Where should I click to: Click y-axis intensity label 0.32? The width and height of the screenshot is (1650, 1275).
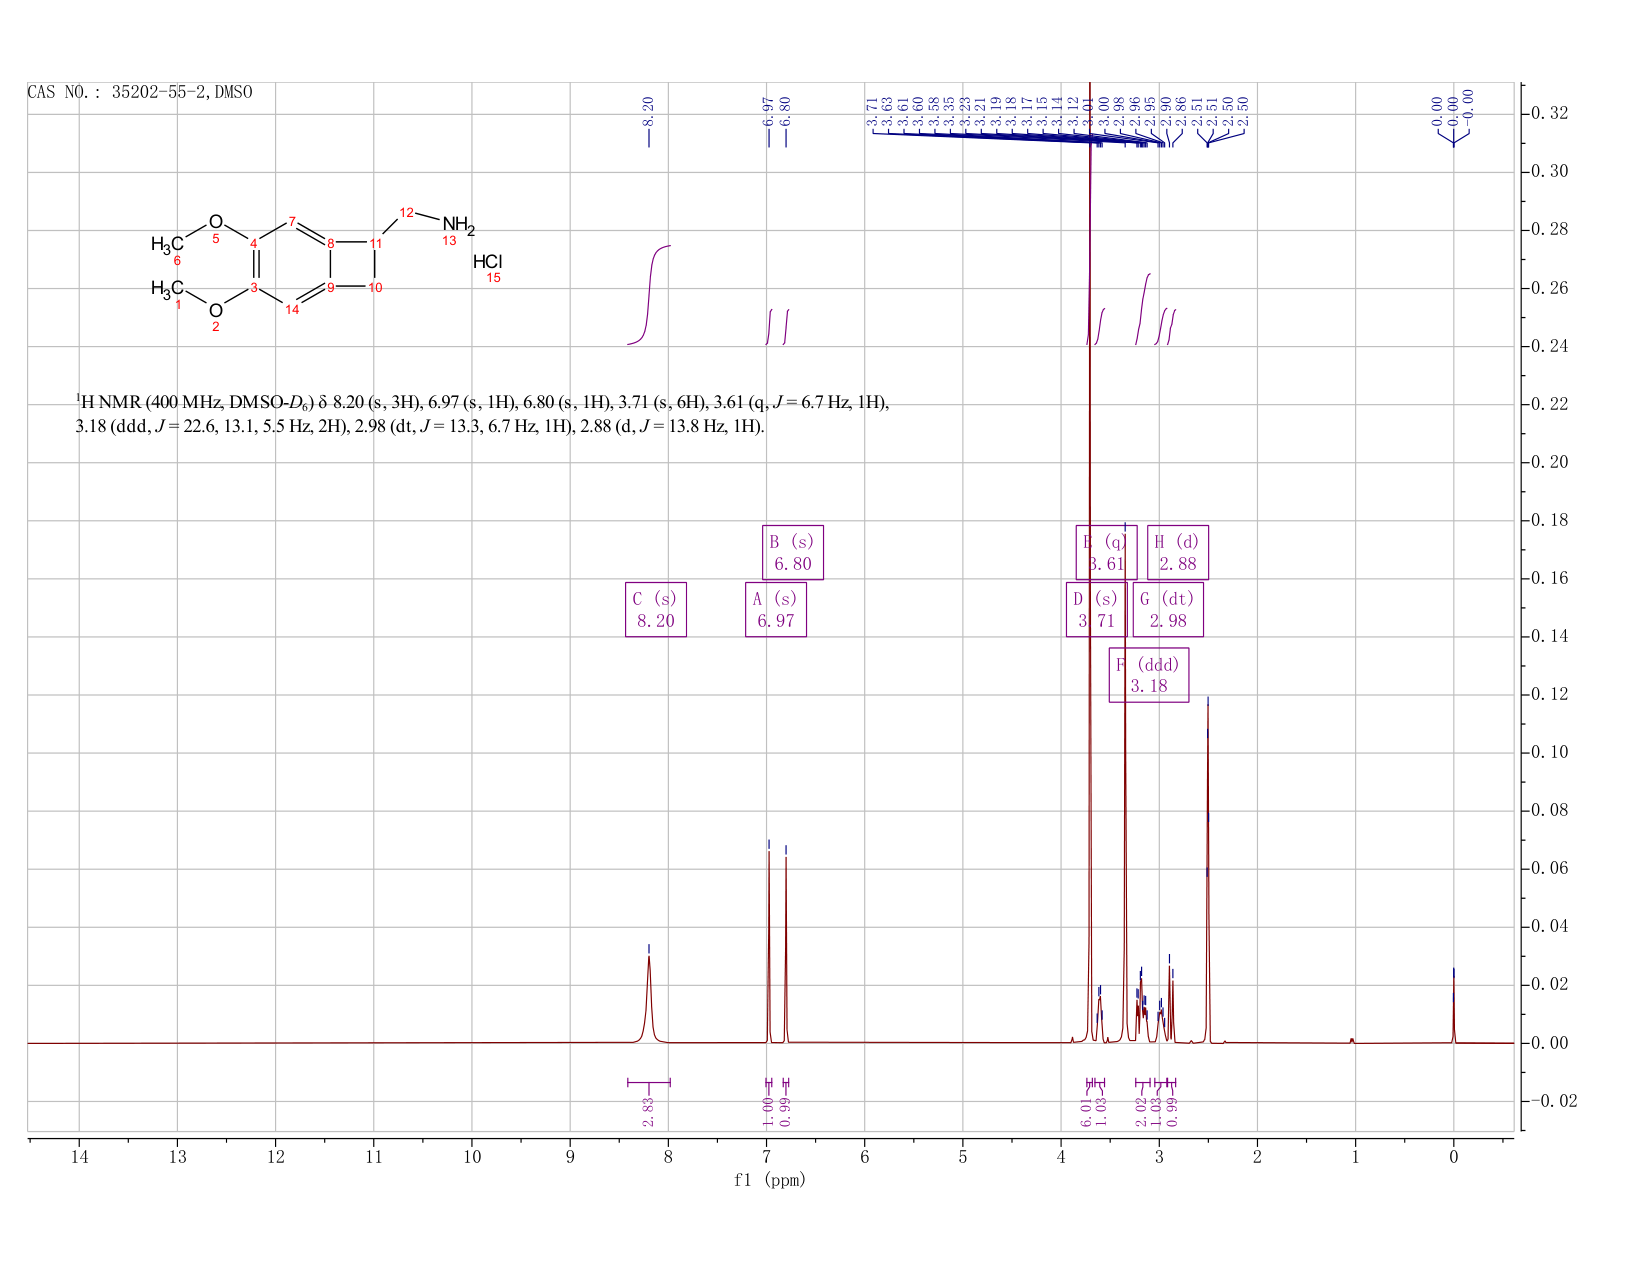tap(1549, 114)
